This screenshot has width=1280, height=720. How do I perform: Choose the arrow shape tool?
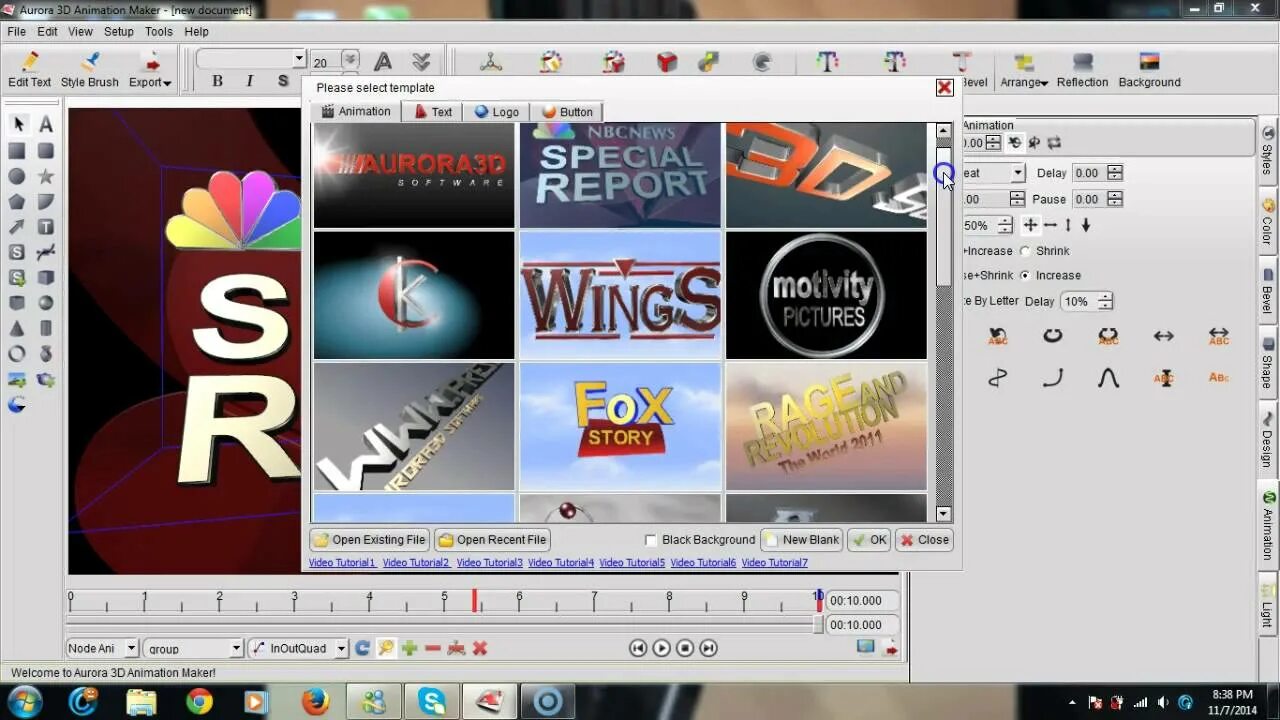(18, 227)
